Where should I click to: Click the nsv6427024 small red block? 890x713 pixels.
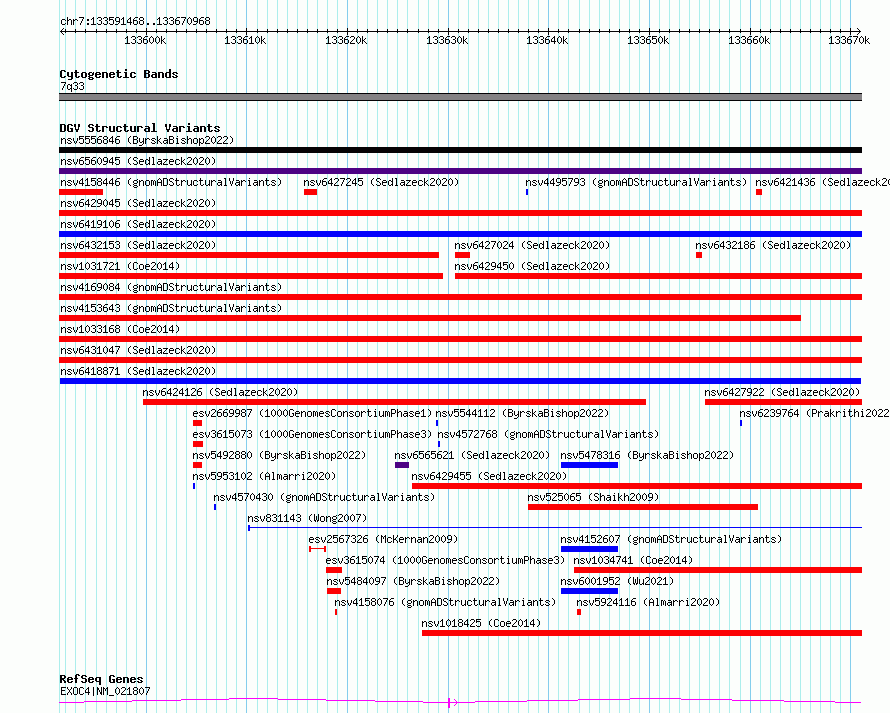[x=463, y=255]
